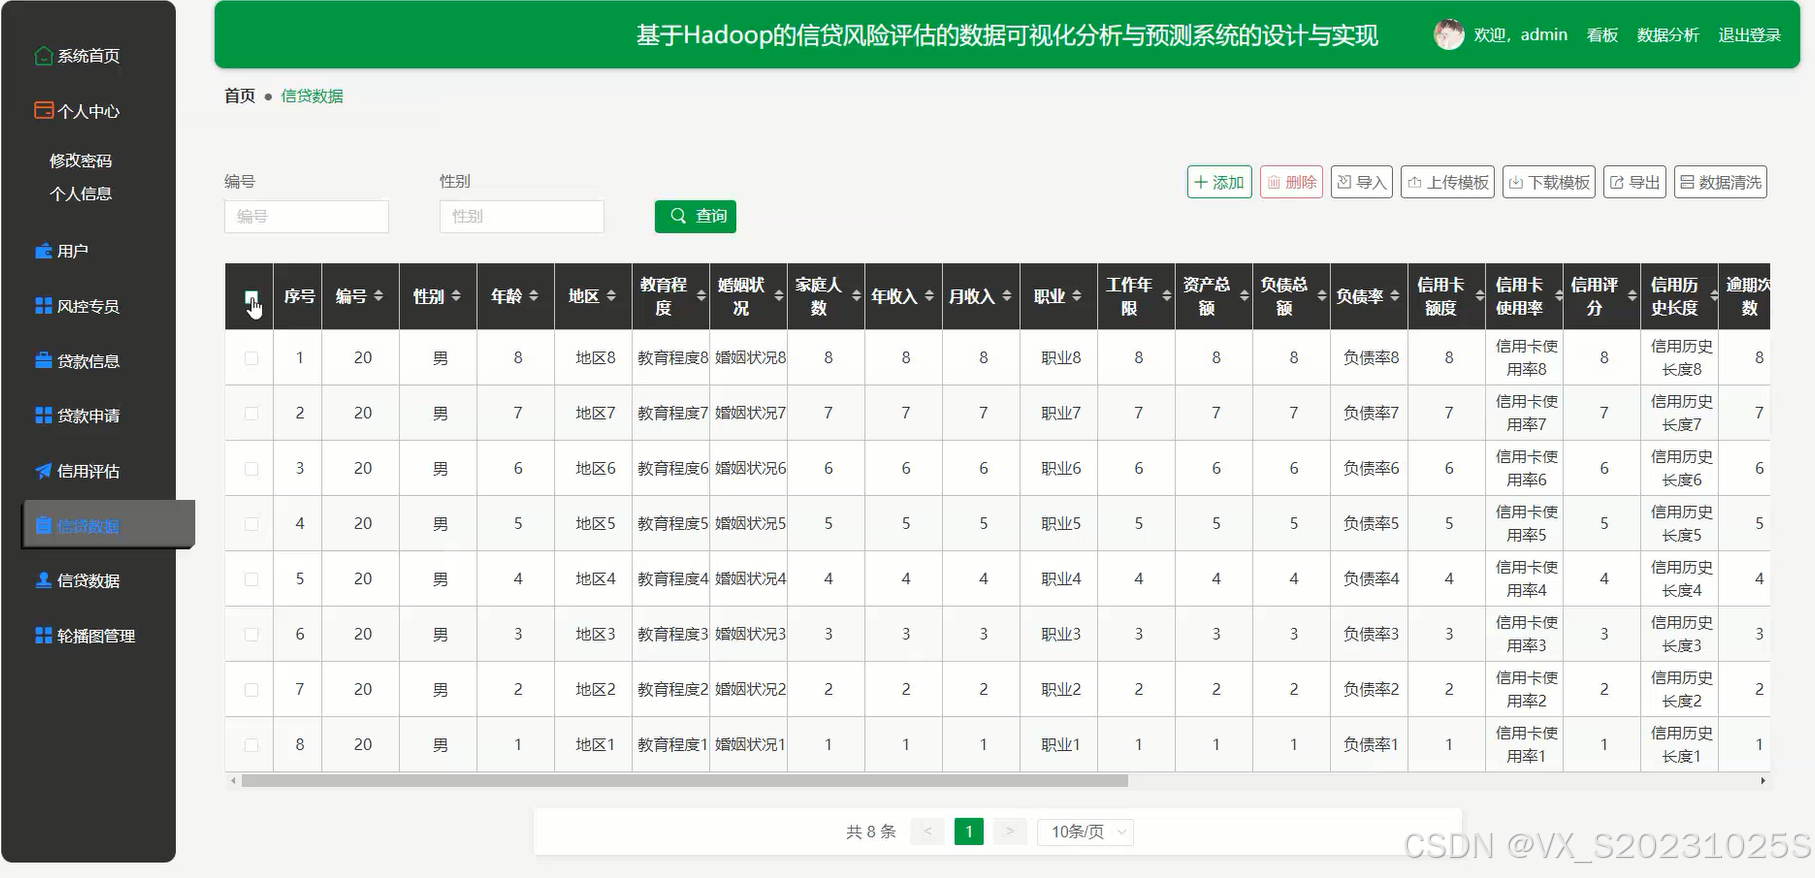1815x878 pixels.
Task: Focus the 编号 search input field
Action: pos(306,216)
